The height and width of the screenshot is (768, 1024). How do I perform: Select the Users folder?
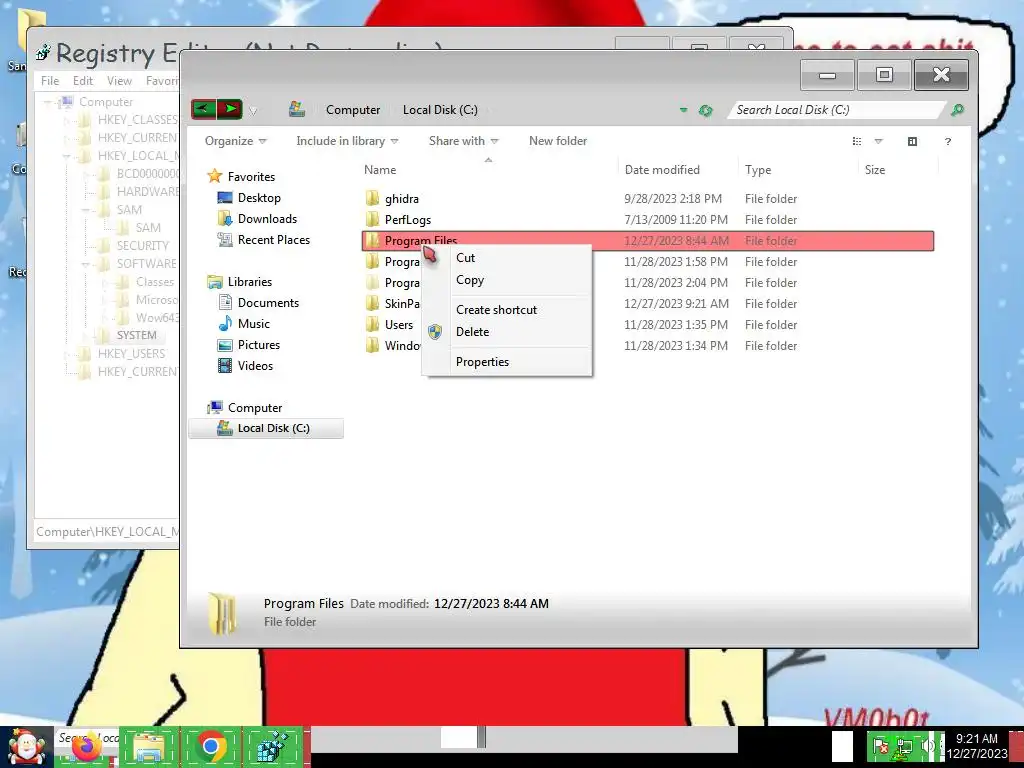pyautogui.click(x=398, y=325)
